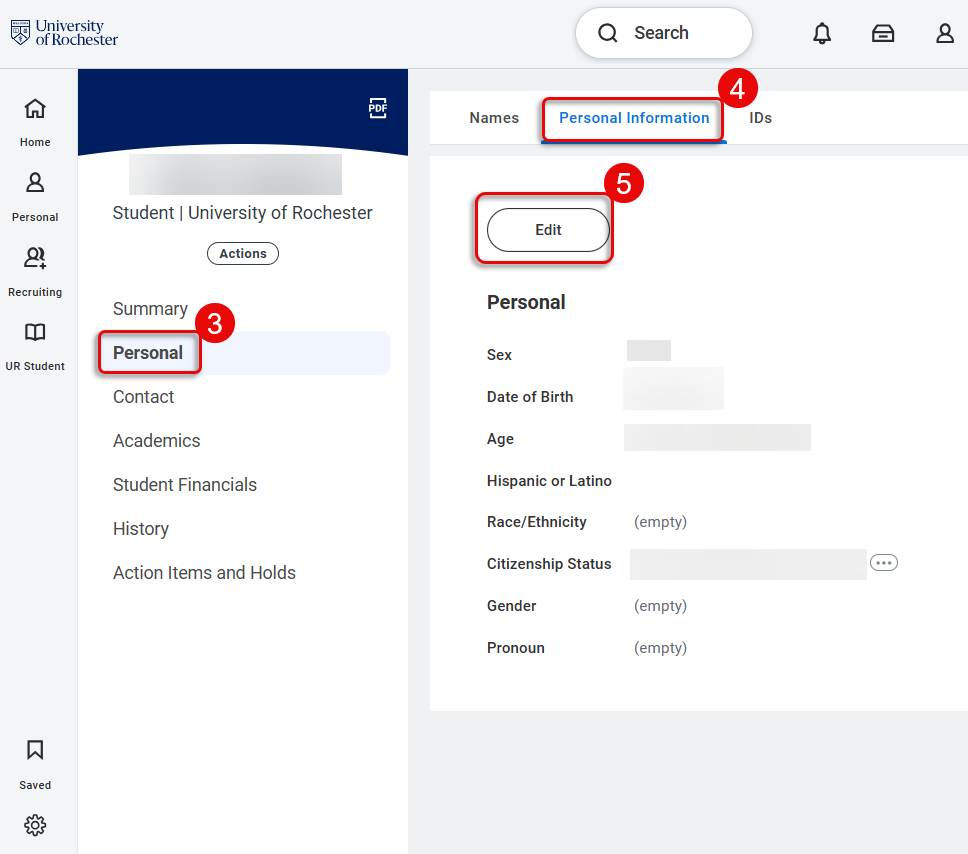Open Student Financials section
968x854 pixels.
[x=185, y=485]
